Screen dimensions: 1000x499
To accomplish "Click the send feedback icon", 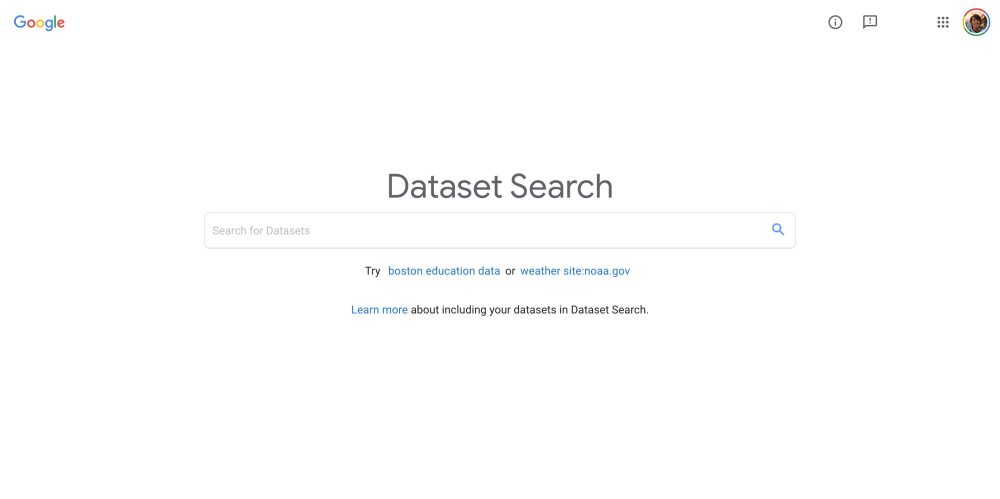I will [x=870, y=22].
